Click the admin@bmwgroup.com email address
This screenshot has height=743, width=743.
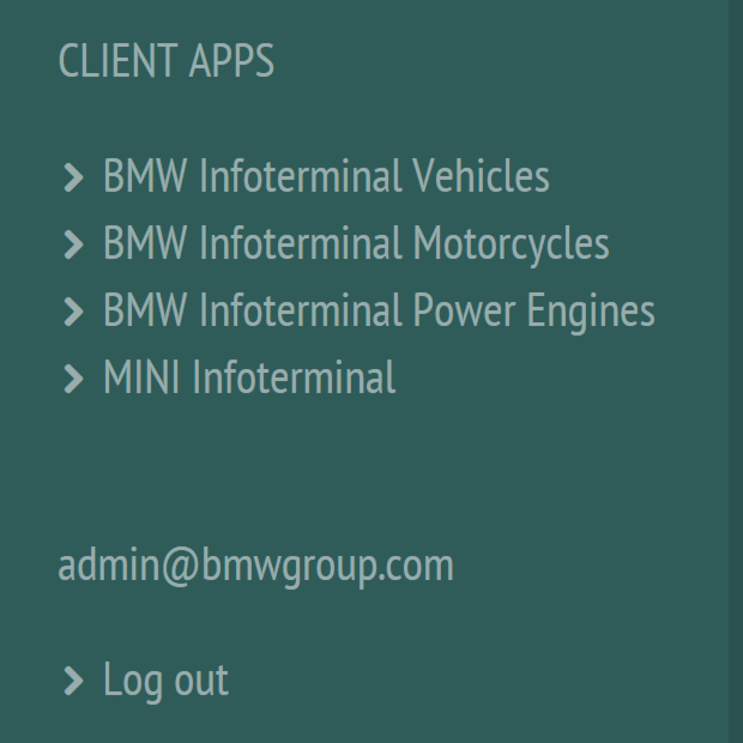coord(256,566)
